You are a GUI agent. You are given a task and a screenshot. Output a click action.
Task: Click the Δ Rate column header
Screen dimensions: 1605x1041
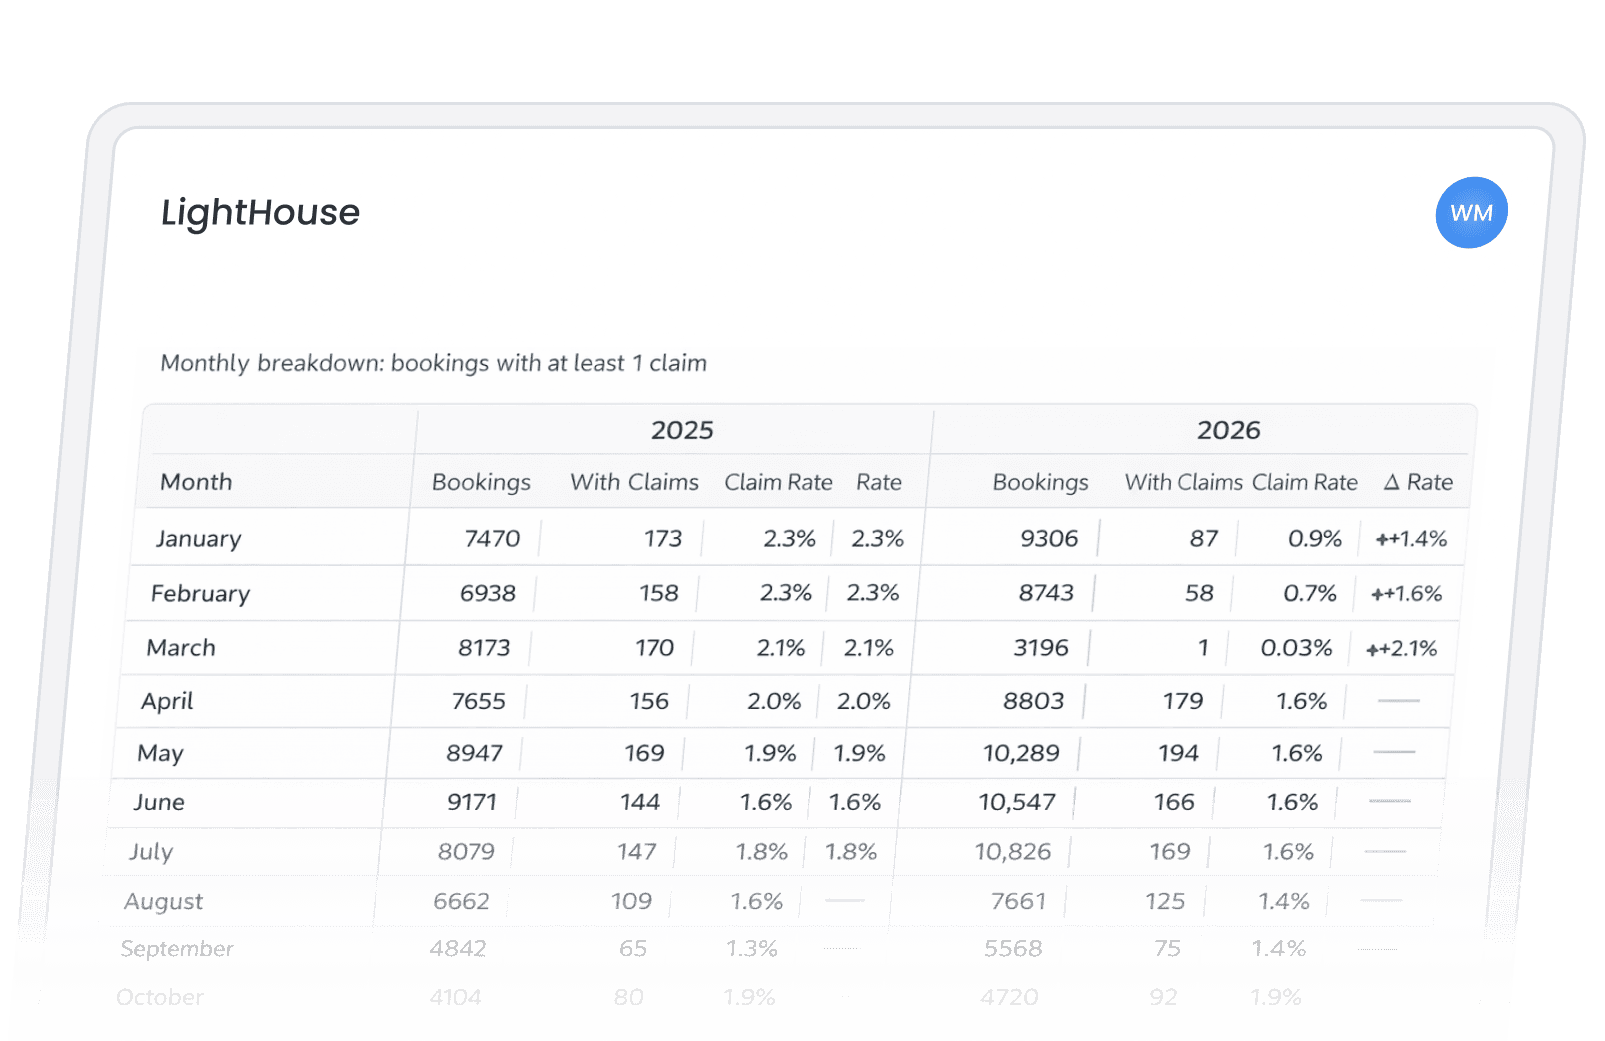tap(1418, 482)
